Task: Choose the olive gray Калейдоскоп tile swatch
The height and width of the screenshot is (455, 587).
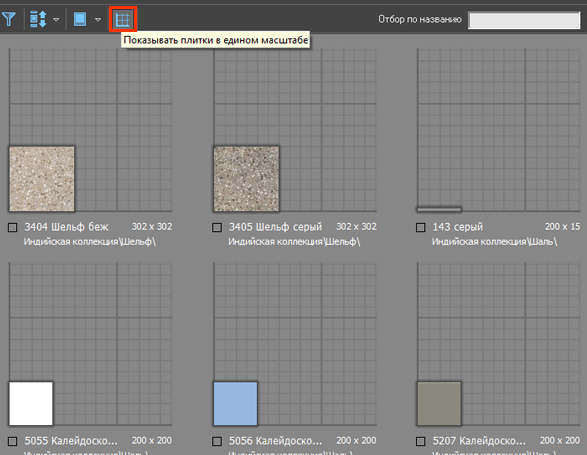Action: click(439, 403)
